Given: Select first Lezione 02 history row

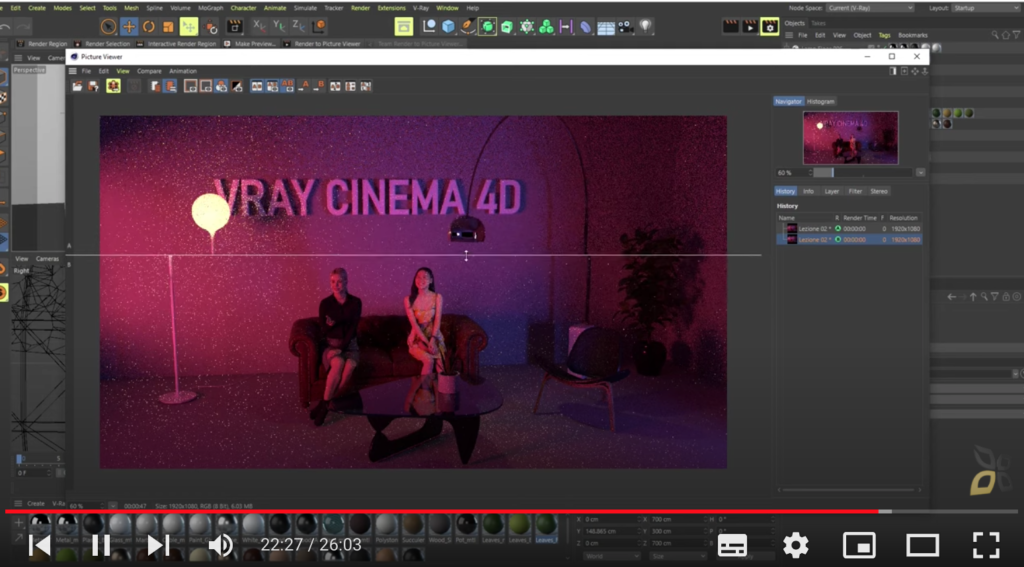Looking at the screenshot, I should click(x=849, y=229).
